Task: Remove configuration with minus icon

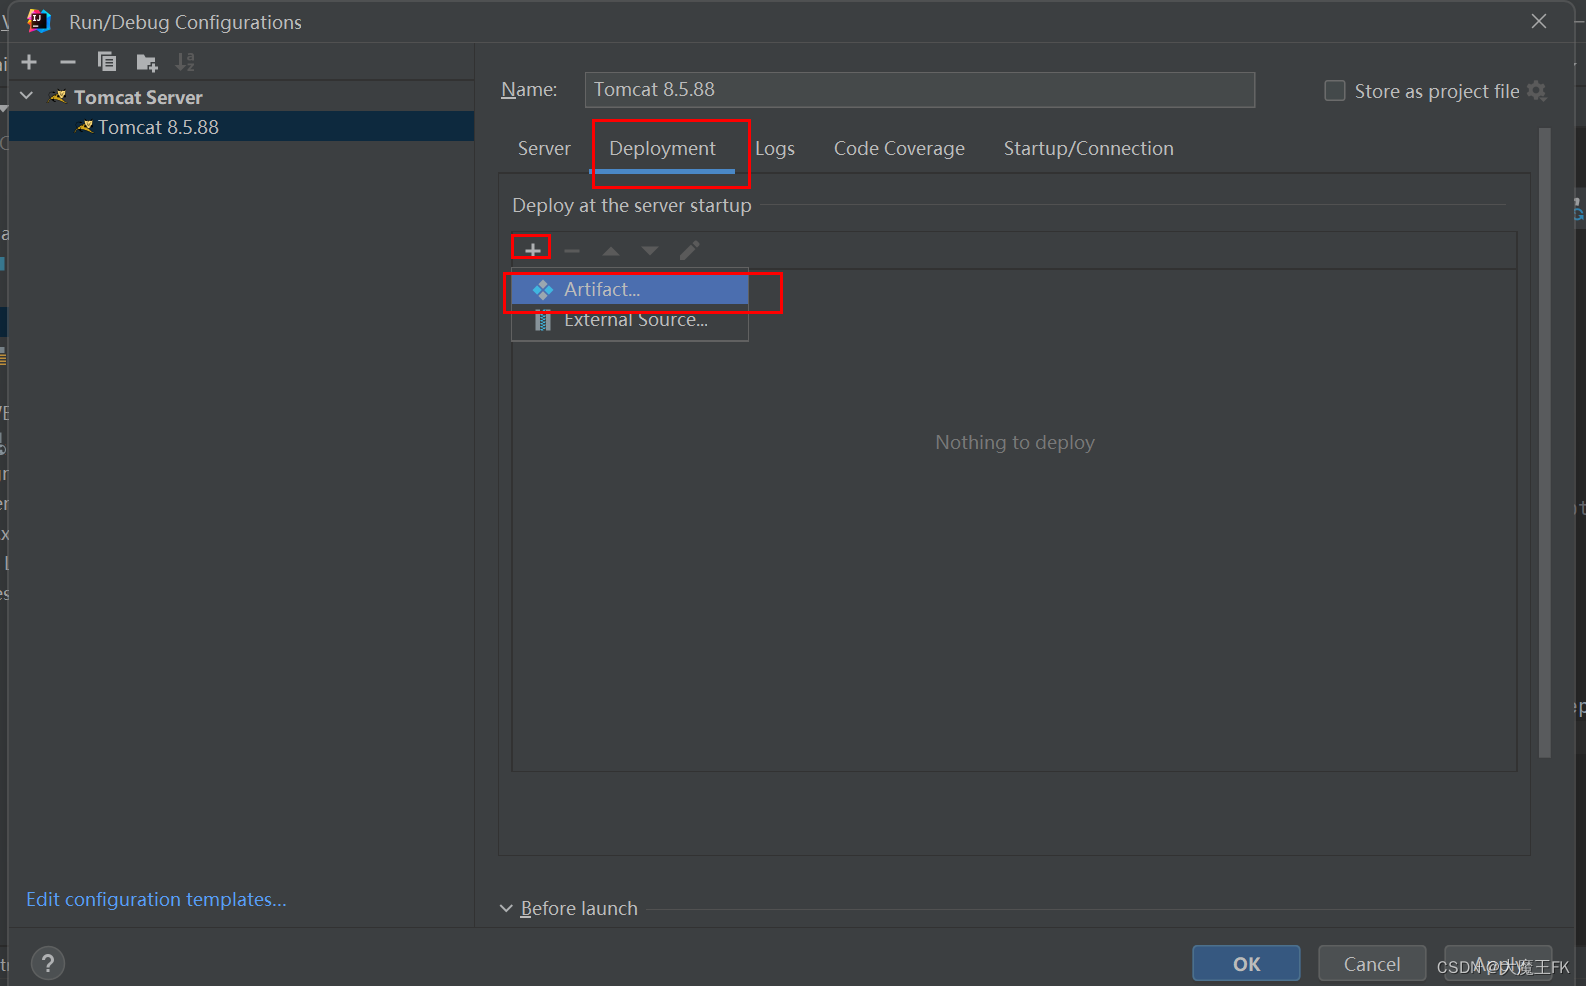Action: point(68,62)
